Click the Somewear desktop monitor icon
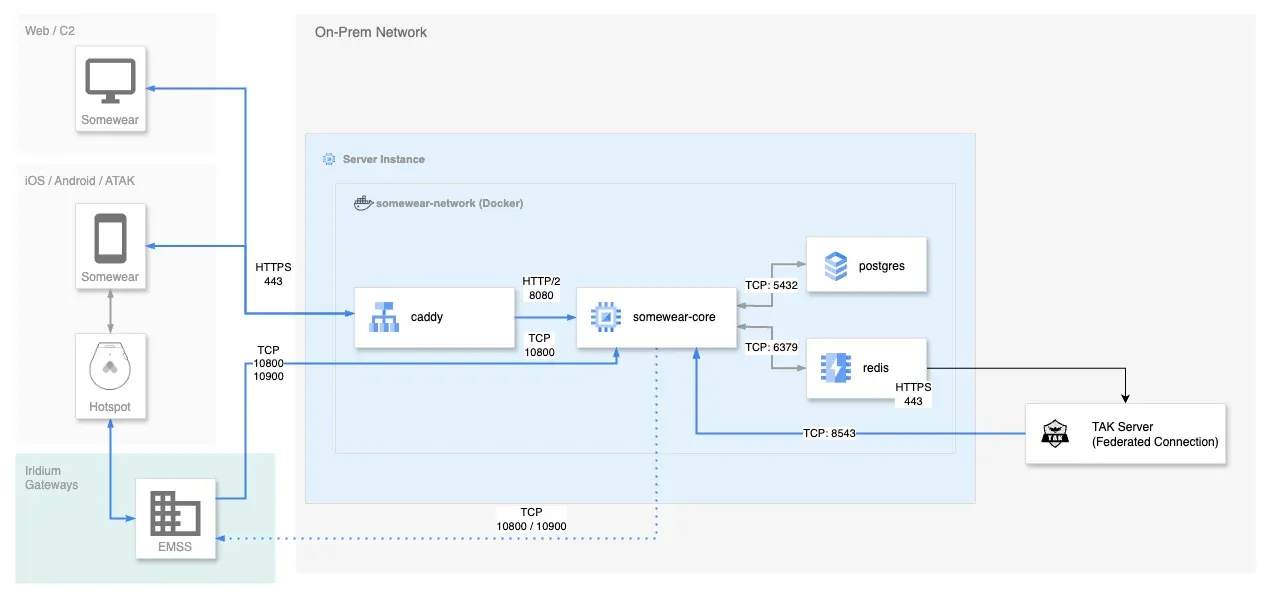1264x597 pixels. click(110, 81)
